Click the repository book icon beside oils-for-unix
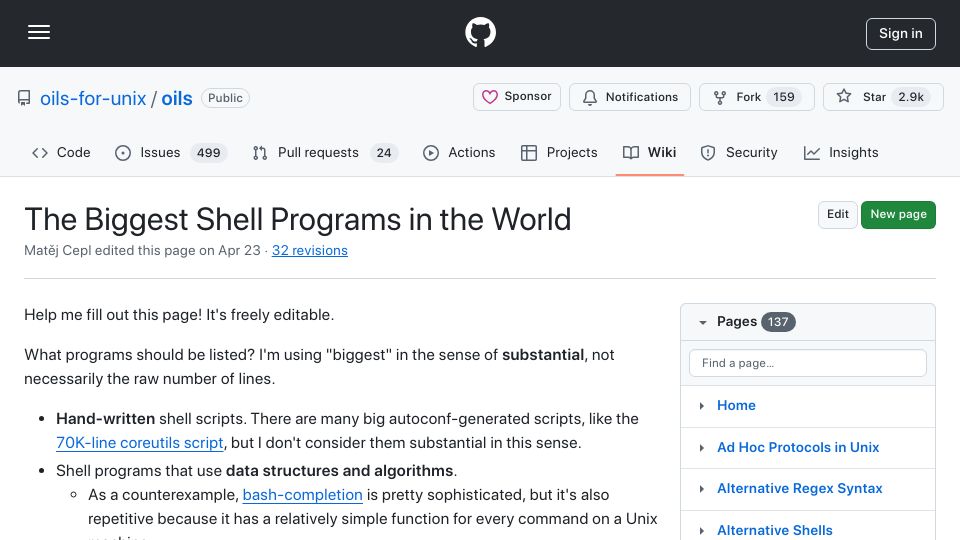 click(x=24, y=98)
